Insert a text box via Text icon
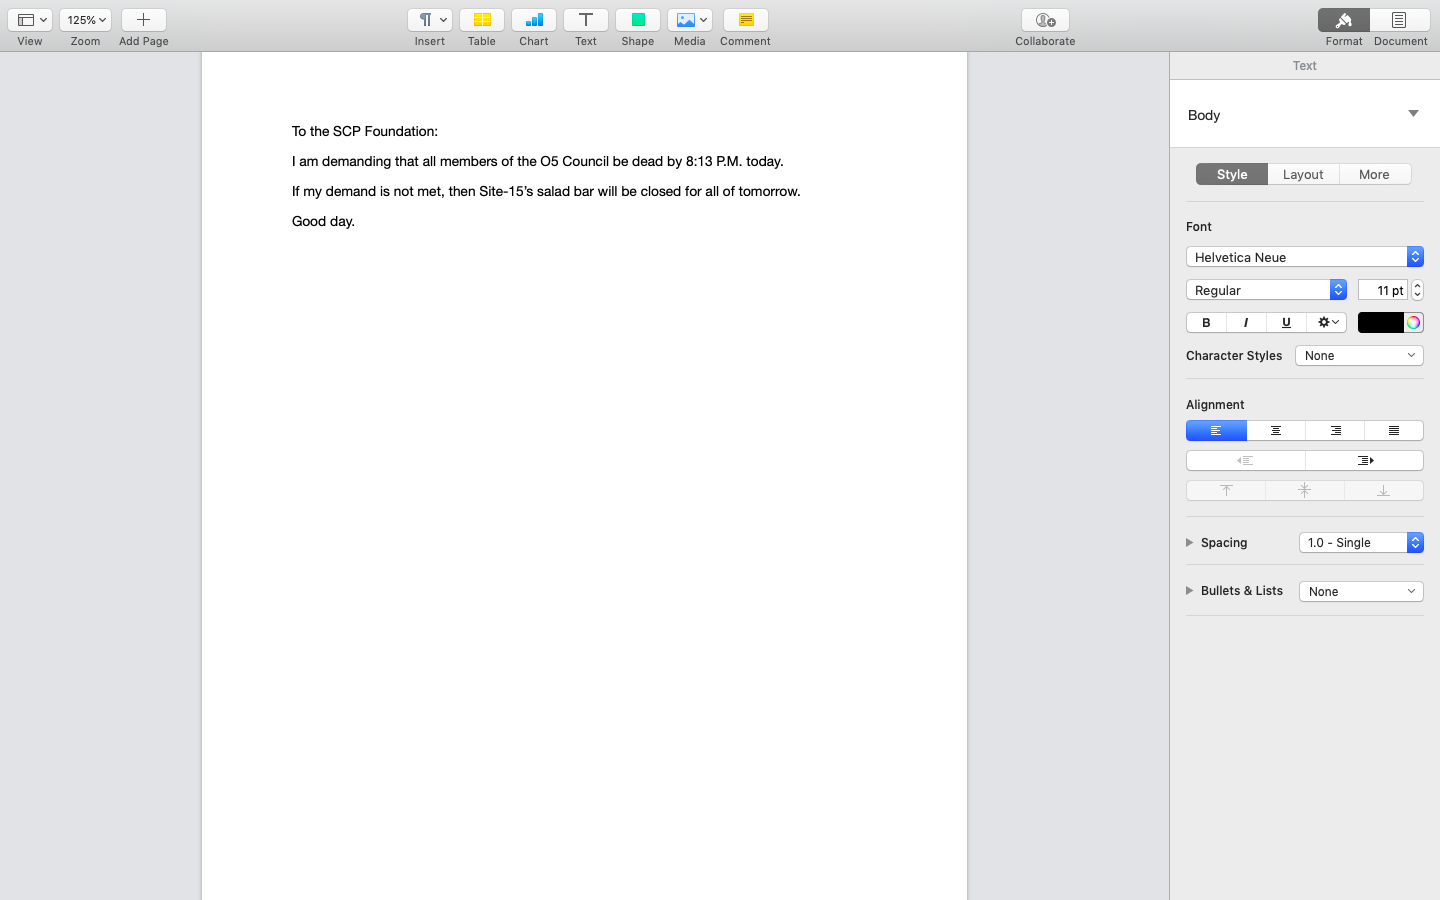Image resolution: width=1440 pixels, height=900 pixels. 585,20
